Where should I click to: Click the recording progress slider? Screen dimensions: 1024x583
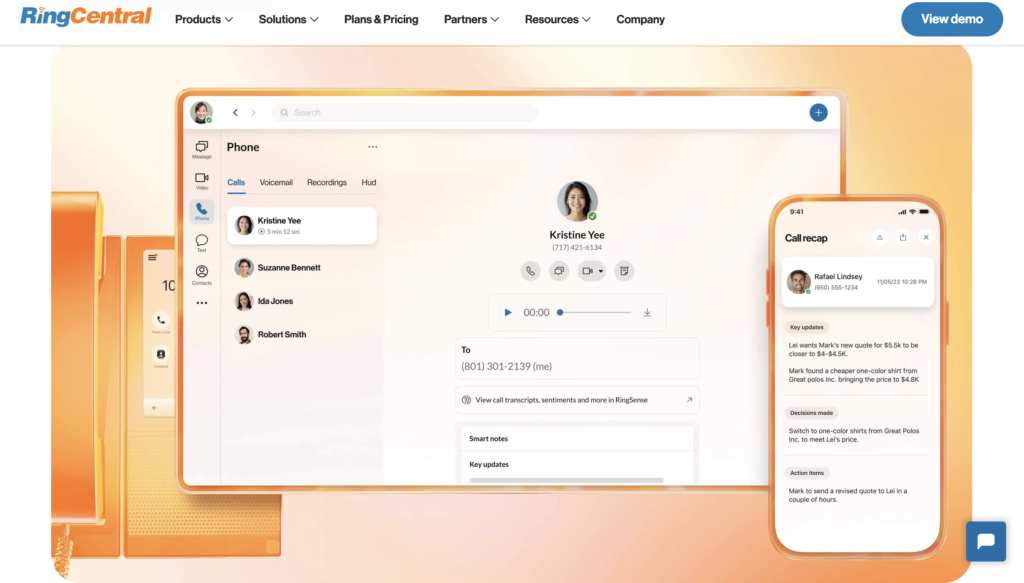pos(595,313)
